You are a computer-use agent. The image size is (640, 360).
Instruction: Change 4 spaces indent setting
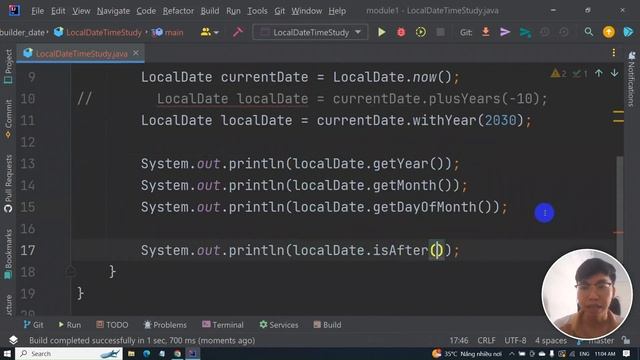pyautogui.click(x=551, y=340)
